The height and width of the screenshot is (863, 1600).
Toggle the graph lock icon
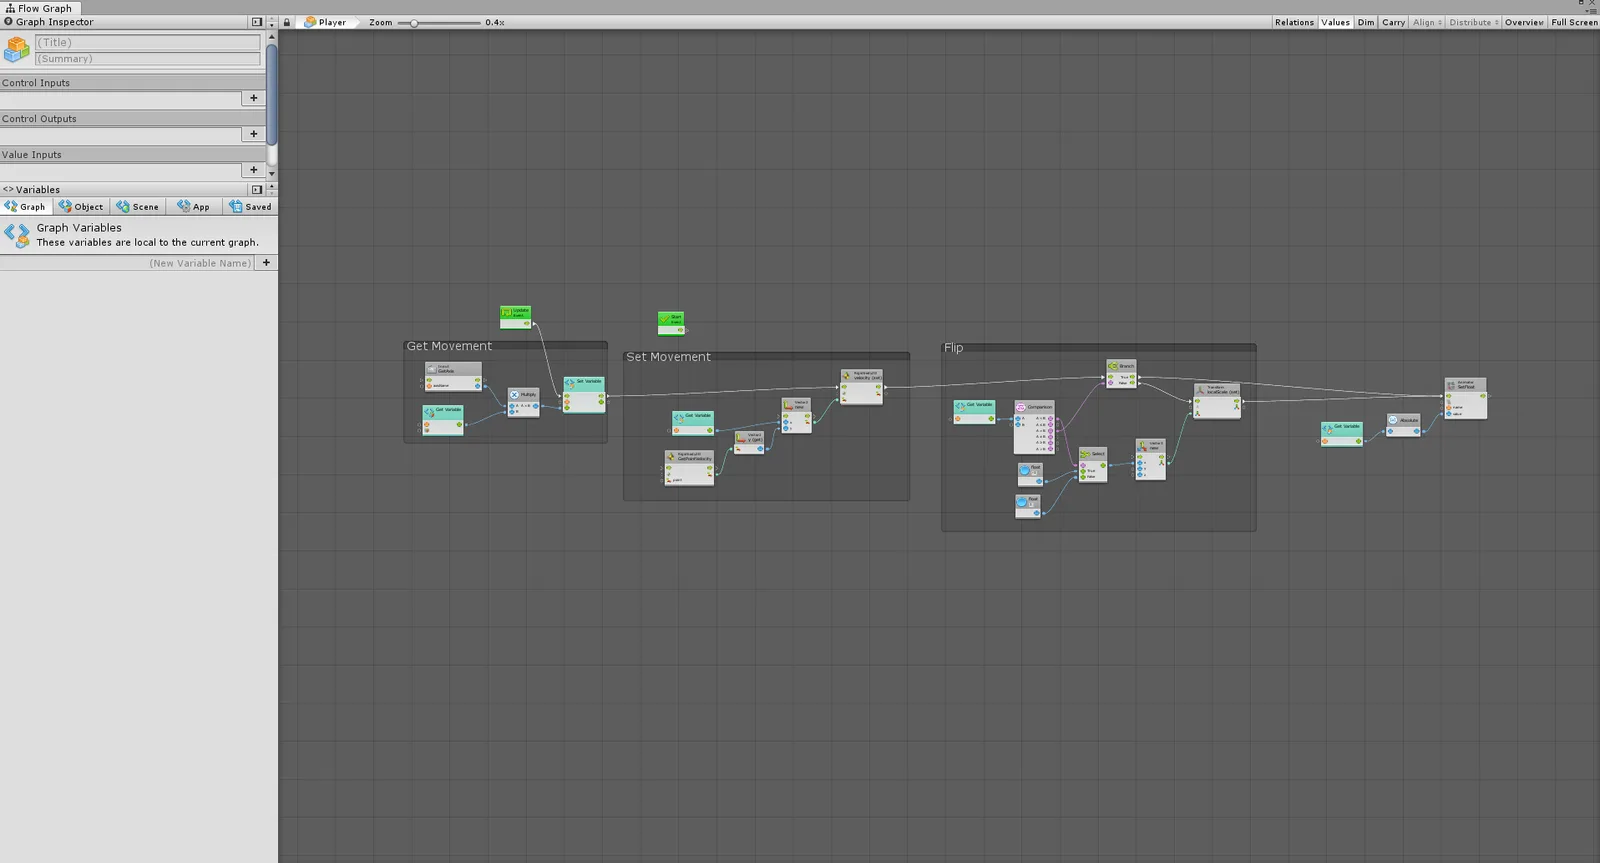(x=287, y=22)
